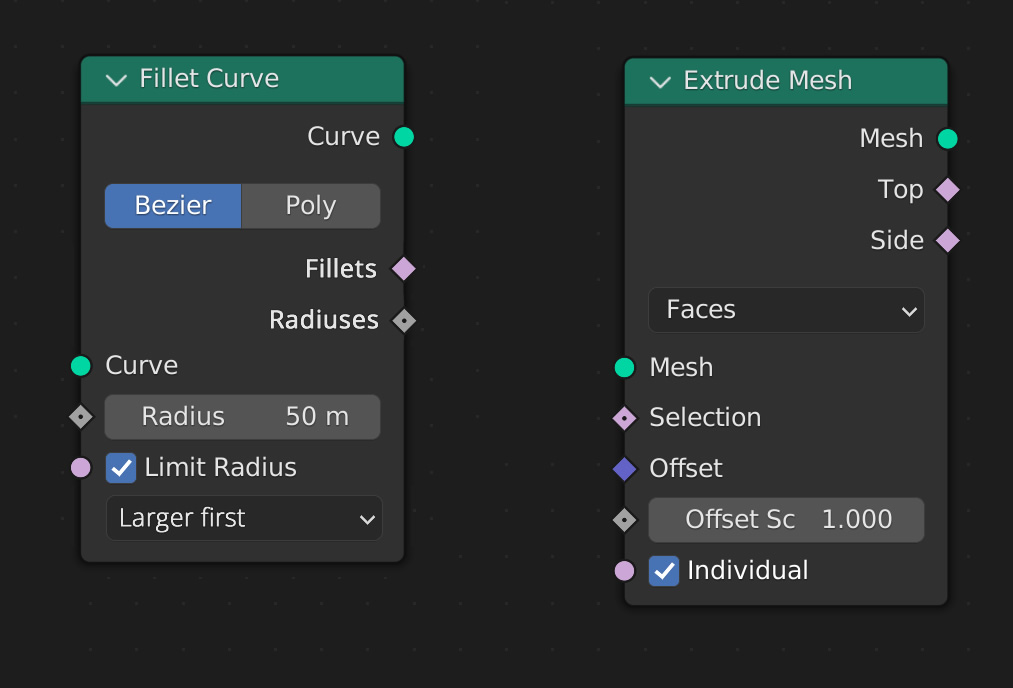This screenshot has width=1013, height=688.
Task: Open the Faces mode dropdown
Action: [786, 310]
